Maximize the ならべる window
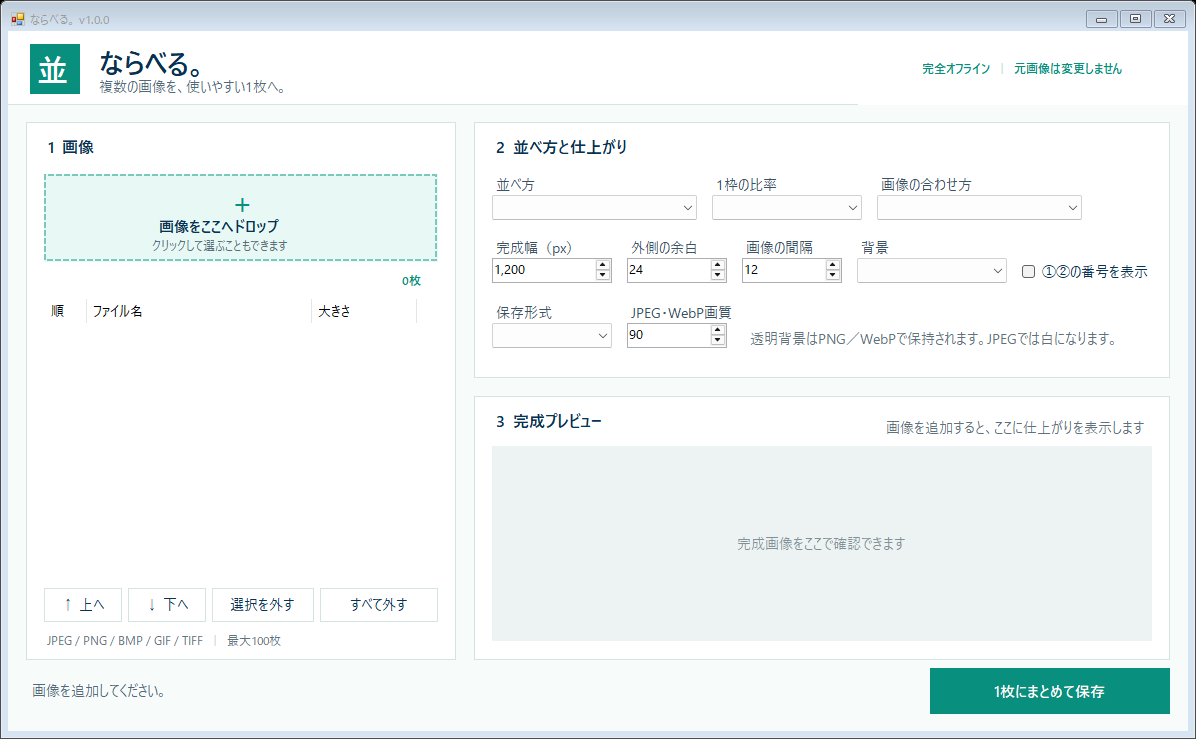The height and width of the screenshot is (739, 1196). click(x=1136, y=19)
